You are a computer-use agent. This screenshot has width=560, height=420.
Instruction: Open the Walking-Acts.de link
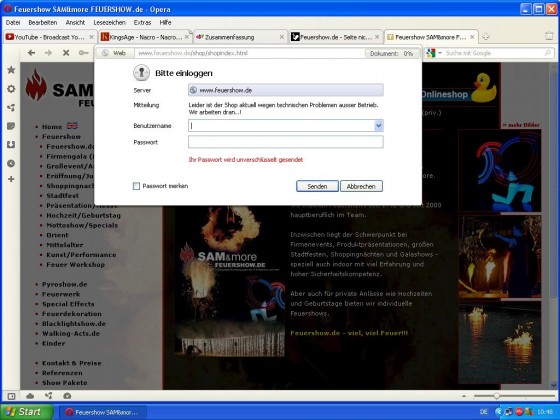click(x=71, y=334)
